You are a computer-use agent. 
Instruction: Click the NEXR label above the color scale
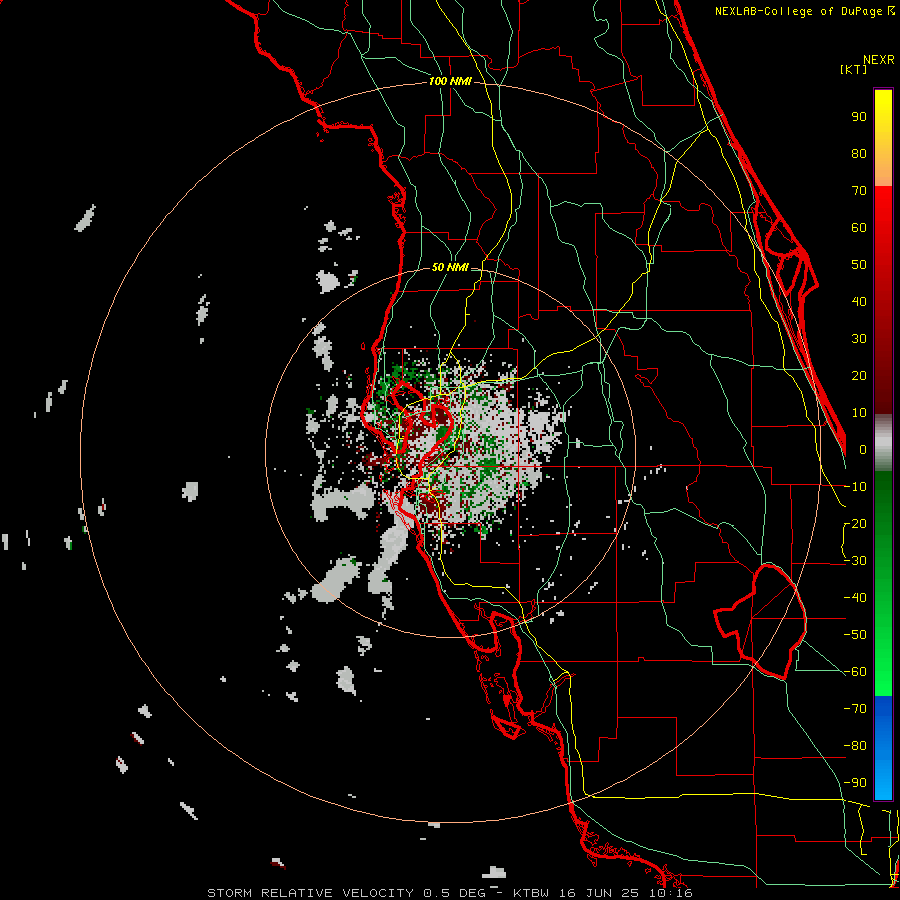pyautogui.click(x=879, y=60)
